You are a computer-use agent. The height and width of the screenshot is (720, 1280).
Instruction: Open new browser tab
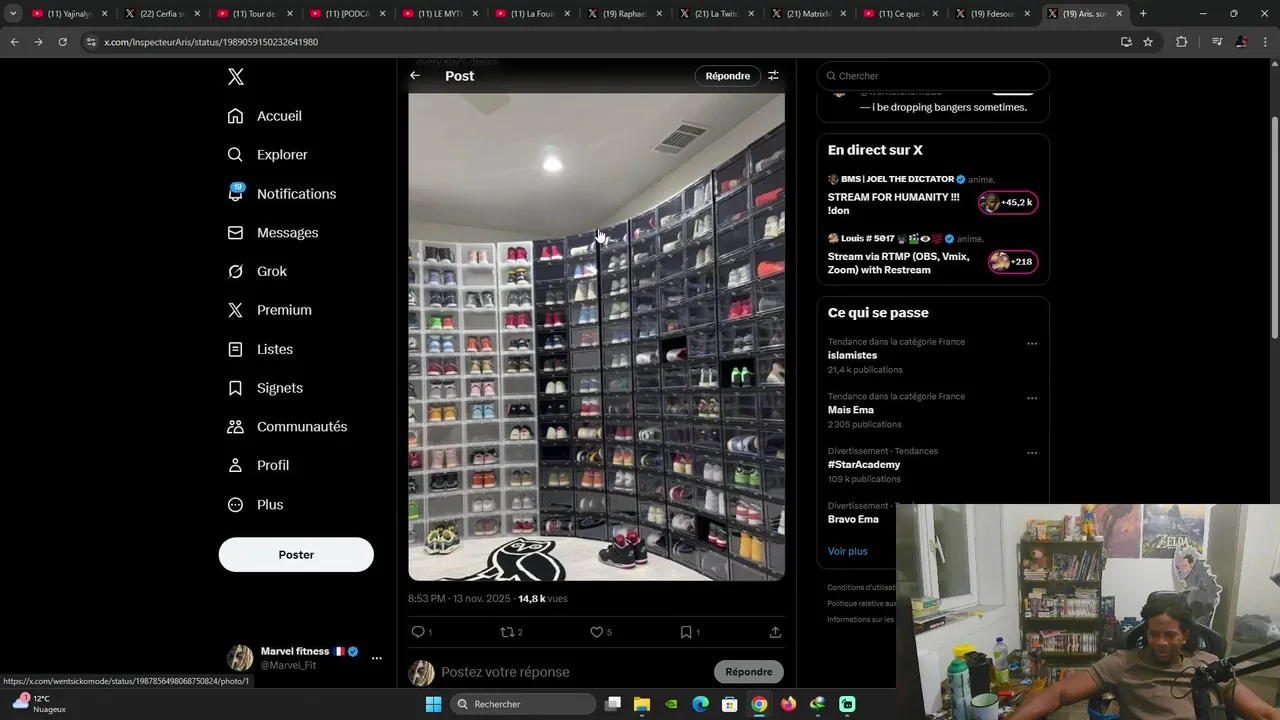(1143, 14)
